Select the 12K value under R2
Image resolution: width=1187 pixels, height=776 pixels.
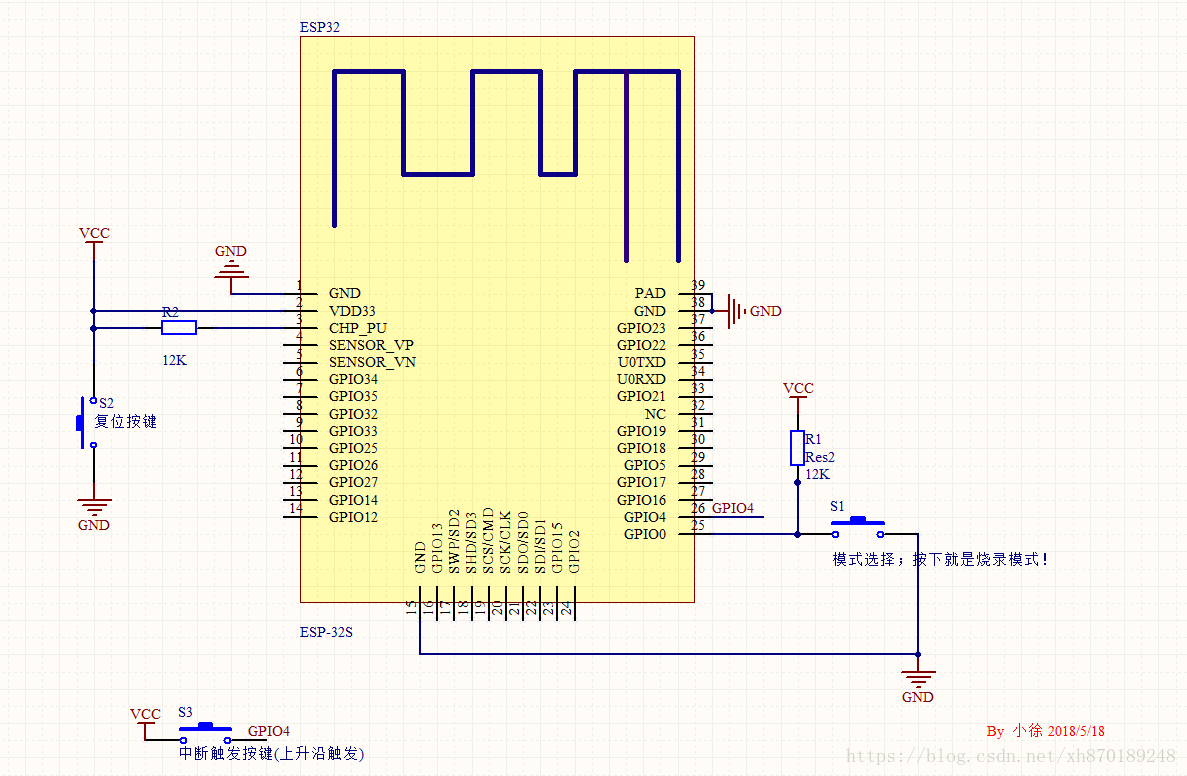coord(174,360)
